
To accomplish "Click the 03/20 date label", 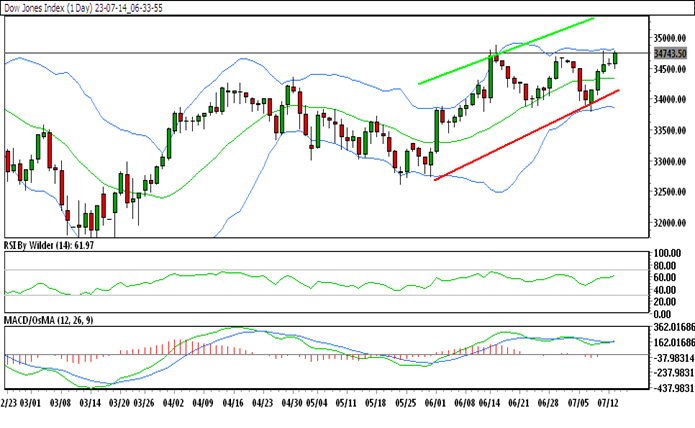I will click(x=119, y=403).
